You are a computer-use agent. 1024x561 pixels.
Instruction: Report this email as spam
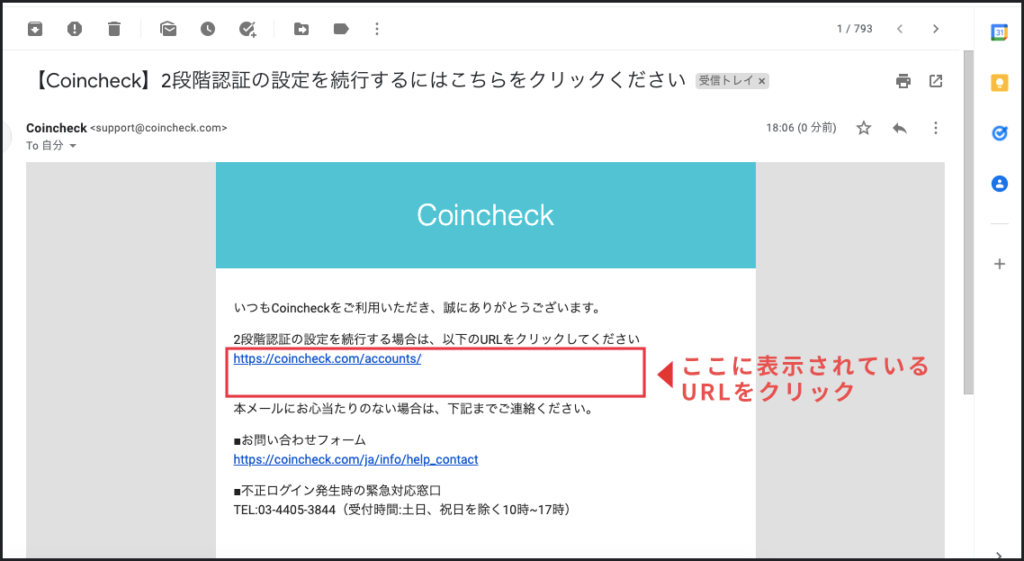[74, 29]
